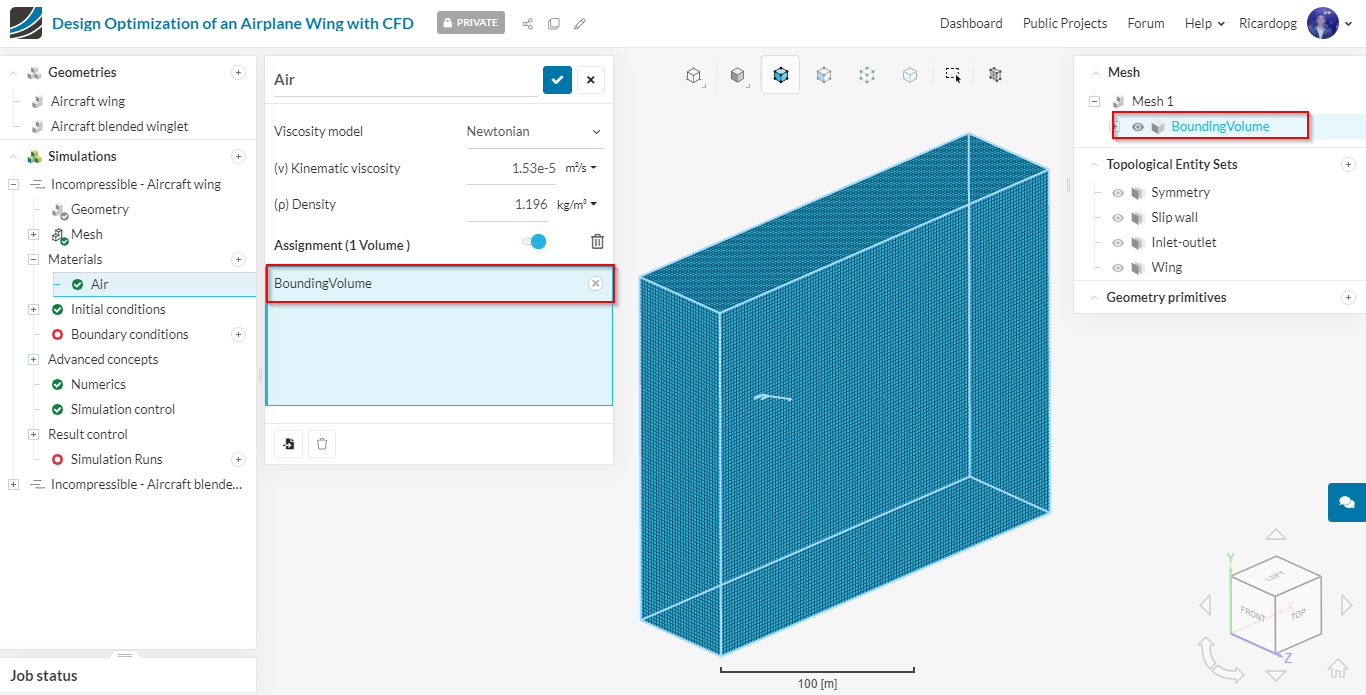
Task: Collapse the Materials tree node
Action: point(33,259)
